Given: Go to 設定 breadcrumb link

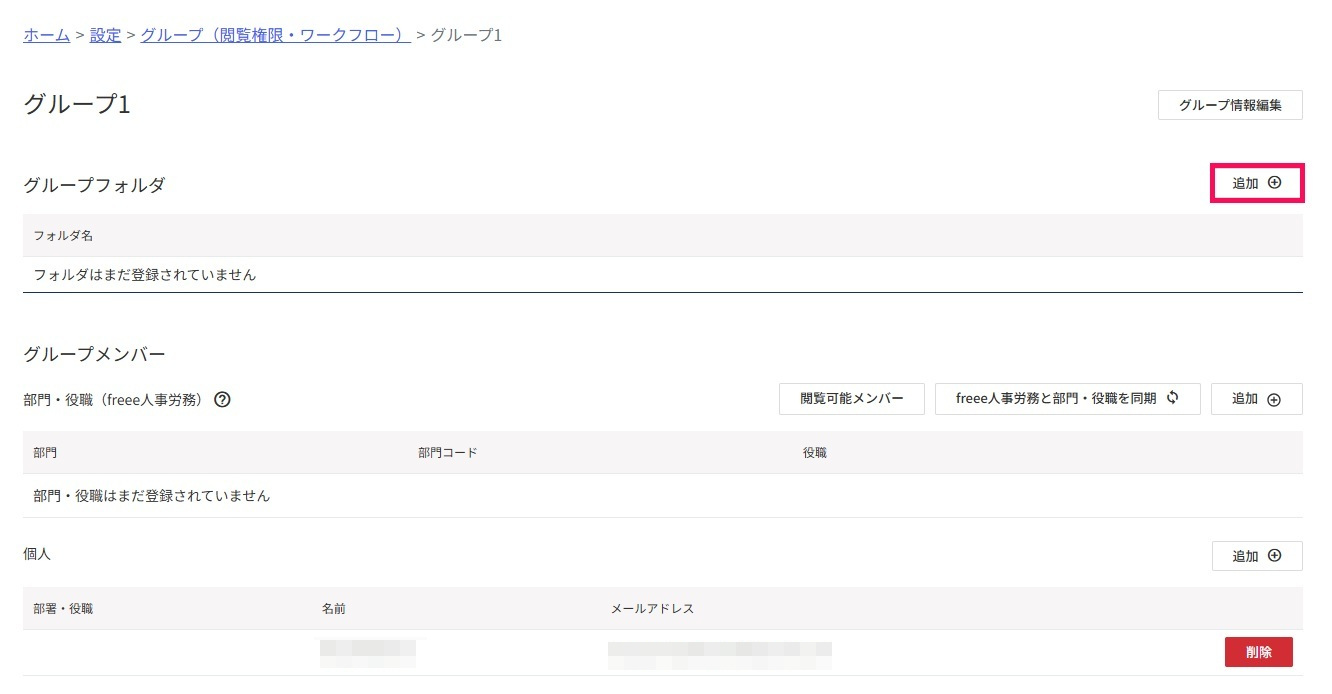Looking at the screenshot, I should click(105, 35).
